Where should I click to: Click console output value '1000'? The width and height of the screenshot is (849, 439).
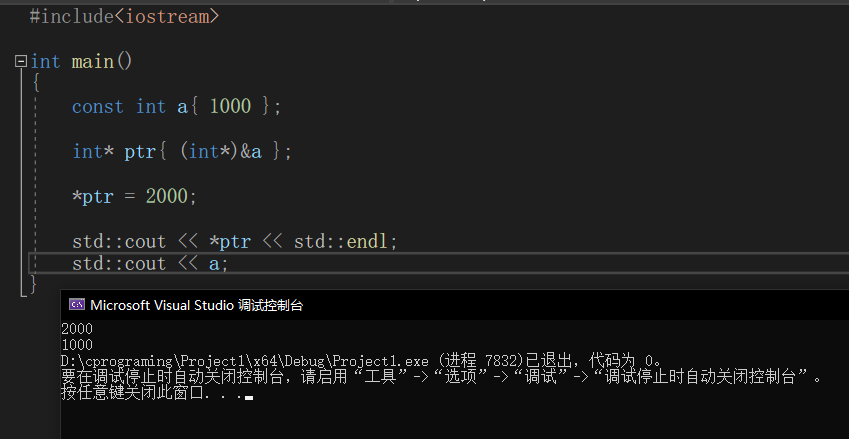click(77, 345)
